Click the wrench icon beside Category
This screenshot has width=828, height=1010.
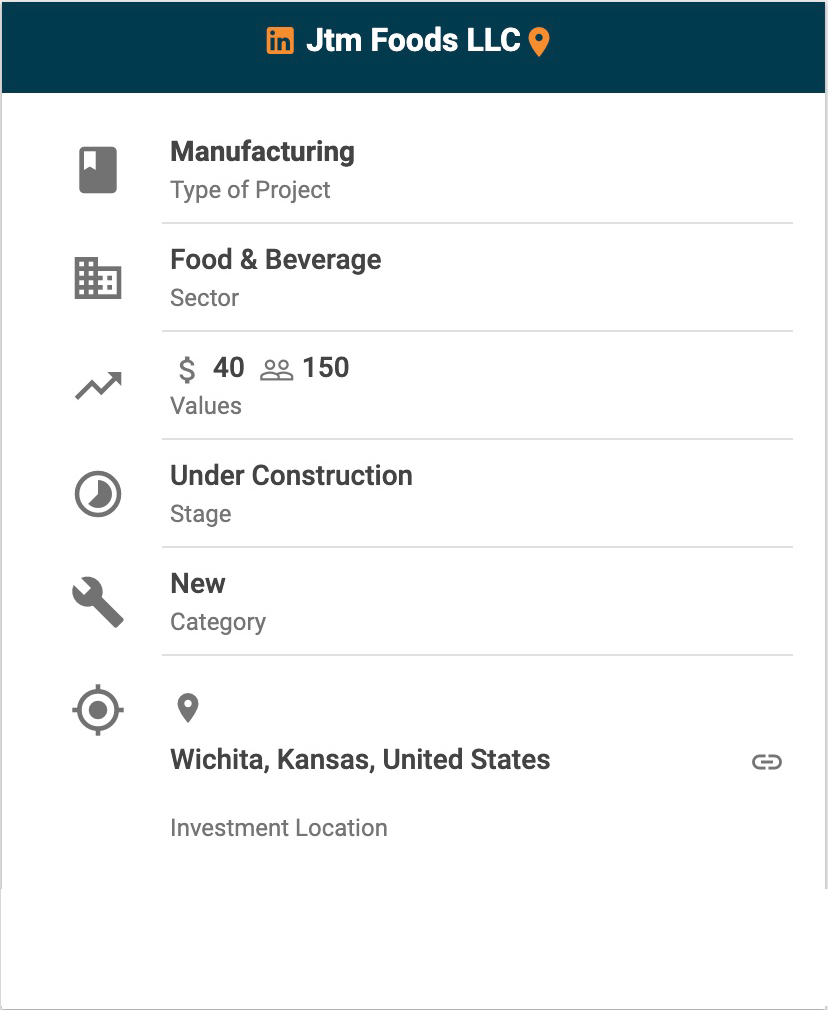click(x=98, y=602)
